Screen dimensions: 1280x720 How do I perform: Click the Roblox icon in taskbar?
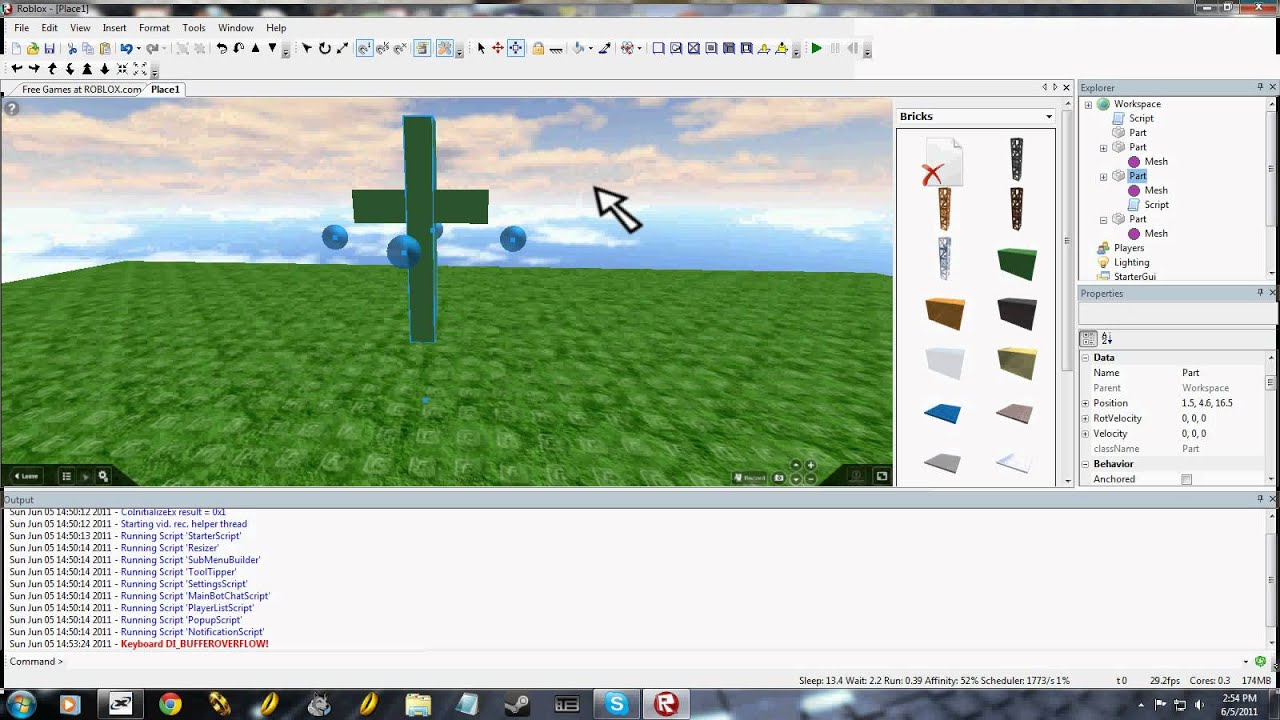point(666,705)
